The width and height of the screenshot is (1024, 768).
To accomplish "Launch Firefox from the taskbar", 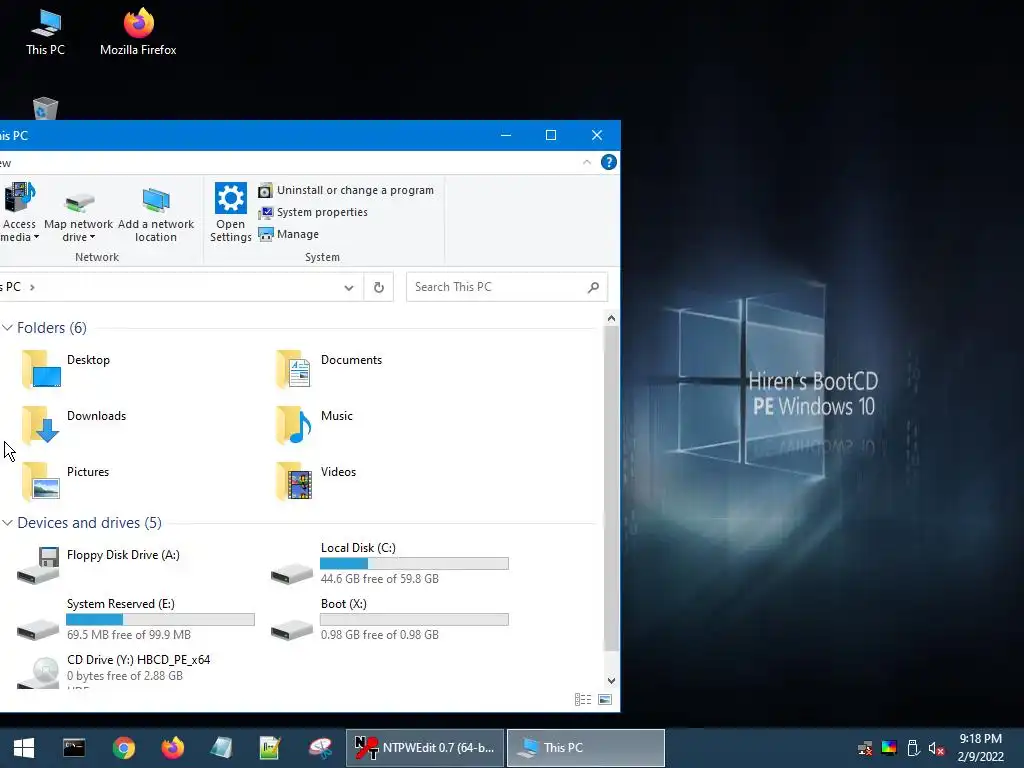I will [172, 748].
